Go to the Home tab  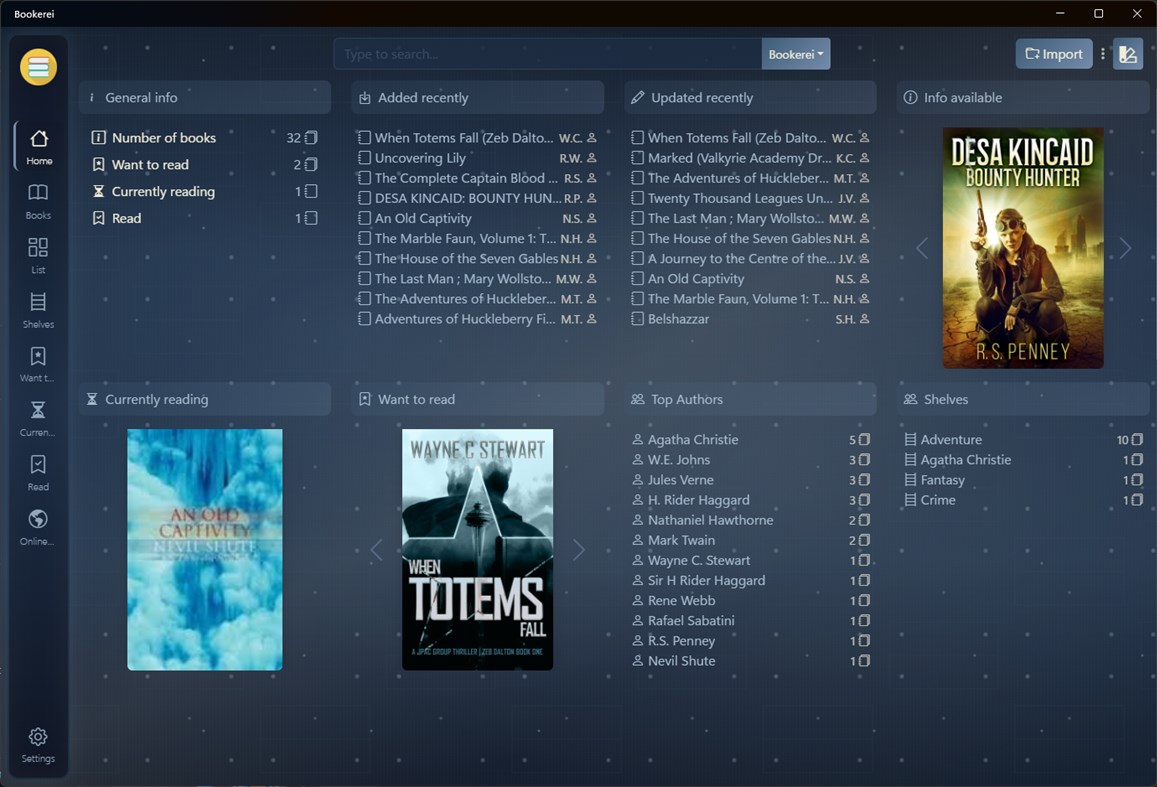pos(37,144)
